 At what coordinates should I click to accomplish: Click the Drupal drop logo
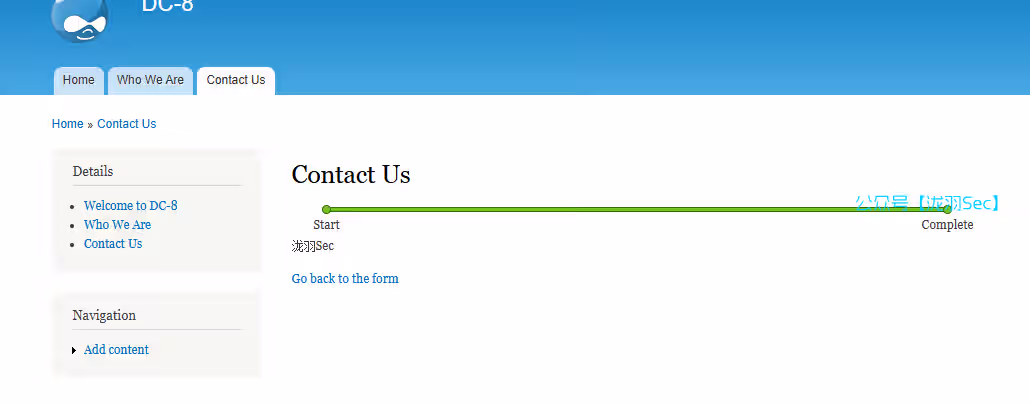[79, 20]
